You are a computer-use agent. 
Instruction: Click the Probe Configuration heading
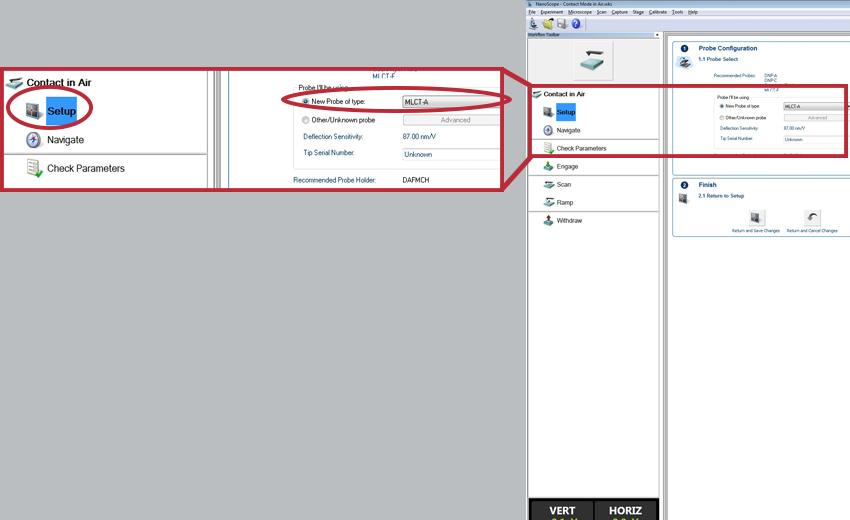click(x=727, y=48)
